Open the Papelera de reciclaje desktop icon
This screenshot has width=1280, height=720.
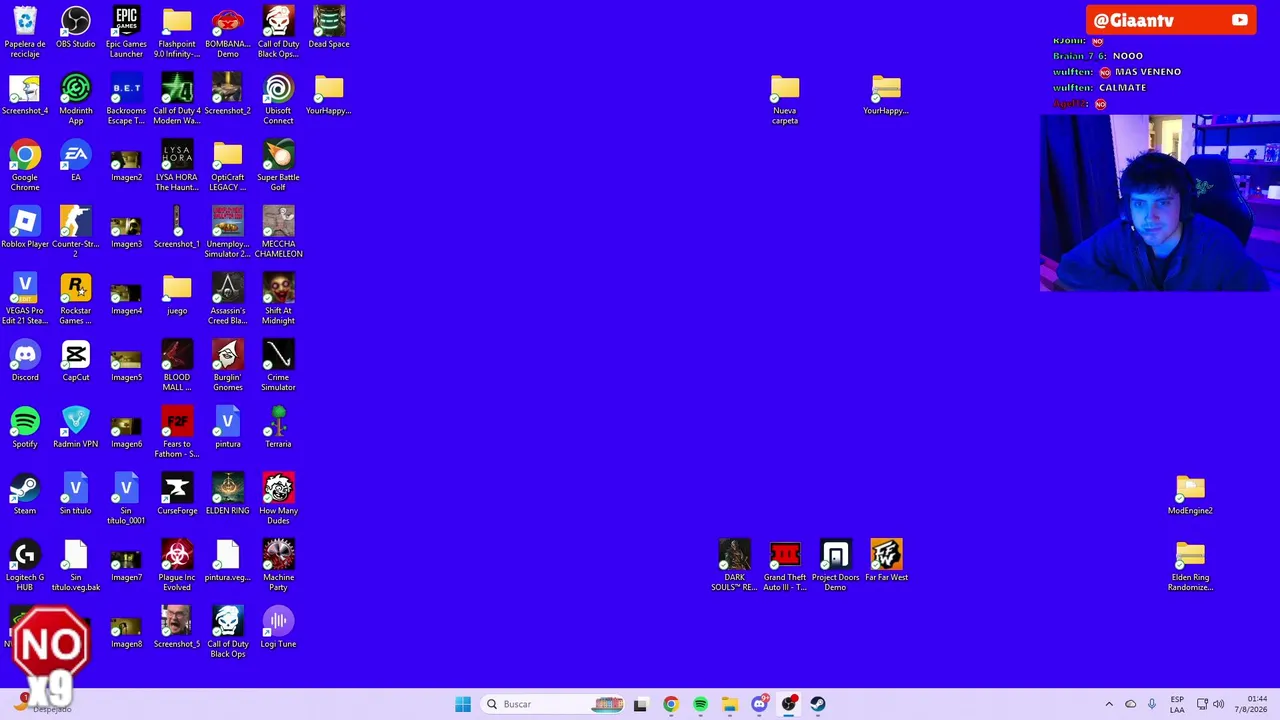coord(25,32)
